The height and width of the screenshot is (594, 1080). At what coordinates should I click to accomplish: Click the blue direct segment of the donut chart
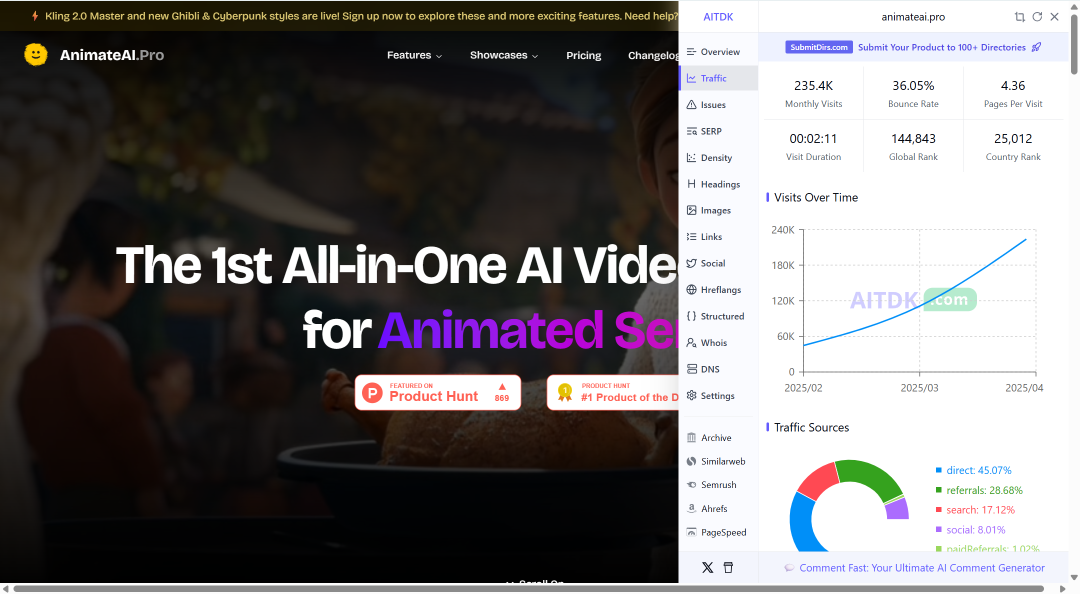coord(801,524)
